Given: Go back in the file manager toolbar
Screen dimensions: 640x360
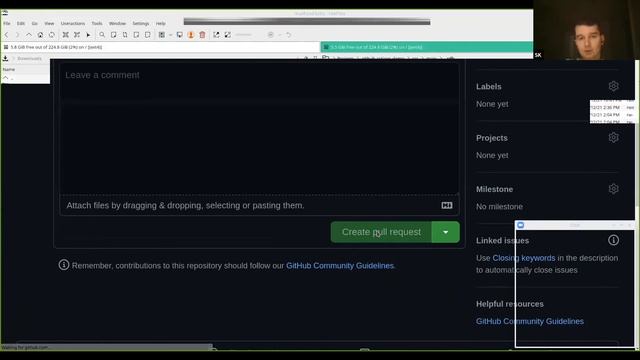Looking at the screenshot, I should 7,35.
